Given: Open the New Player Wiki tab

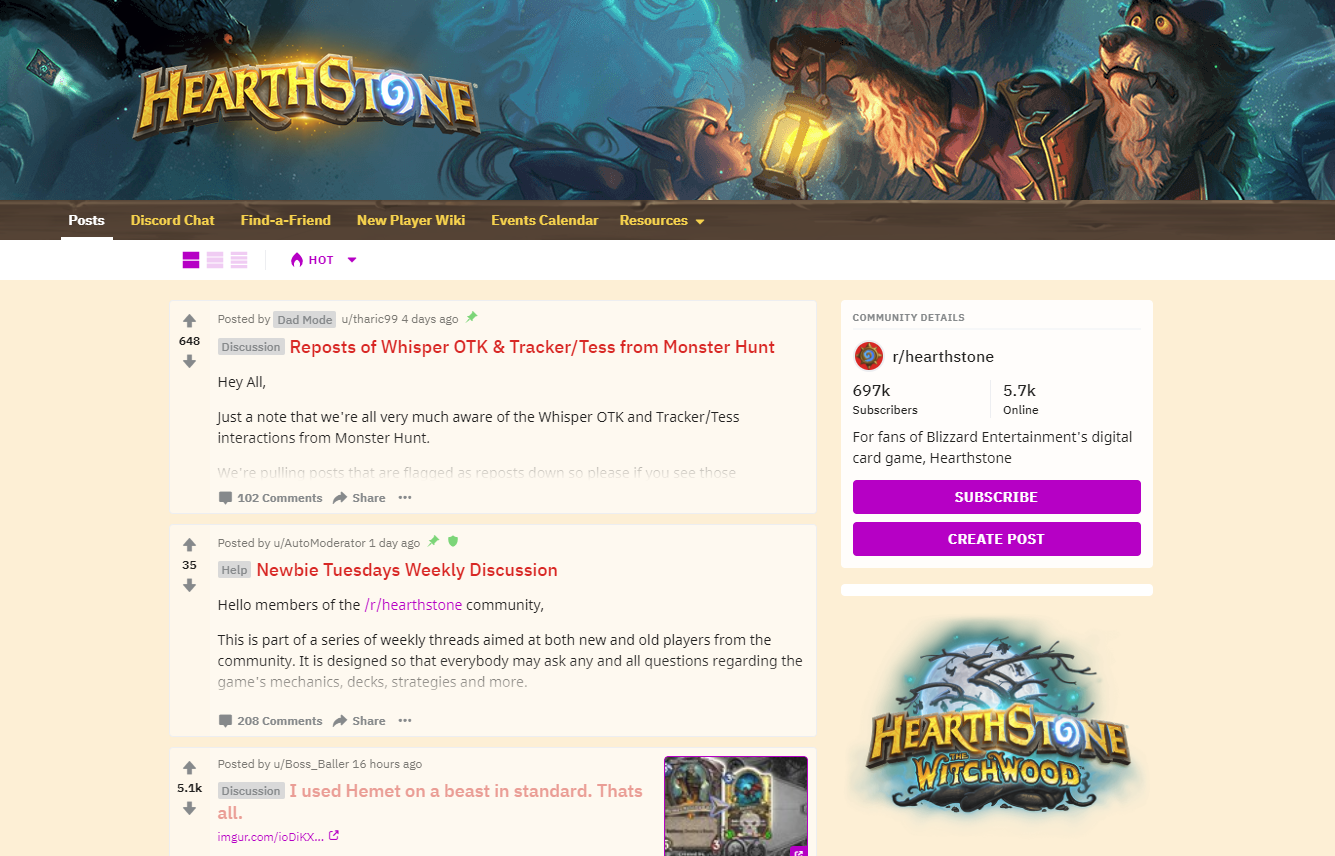Looking at the screenshot, I should (x=411, y=220).
